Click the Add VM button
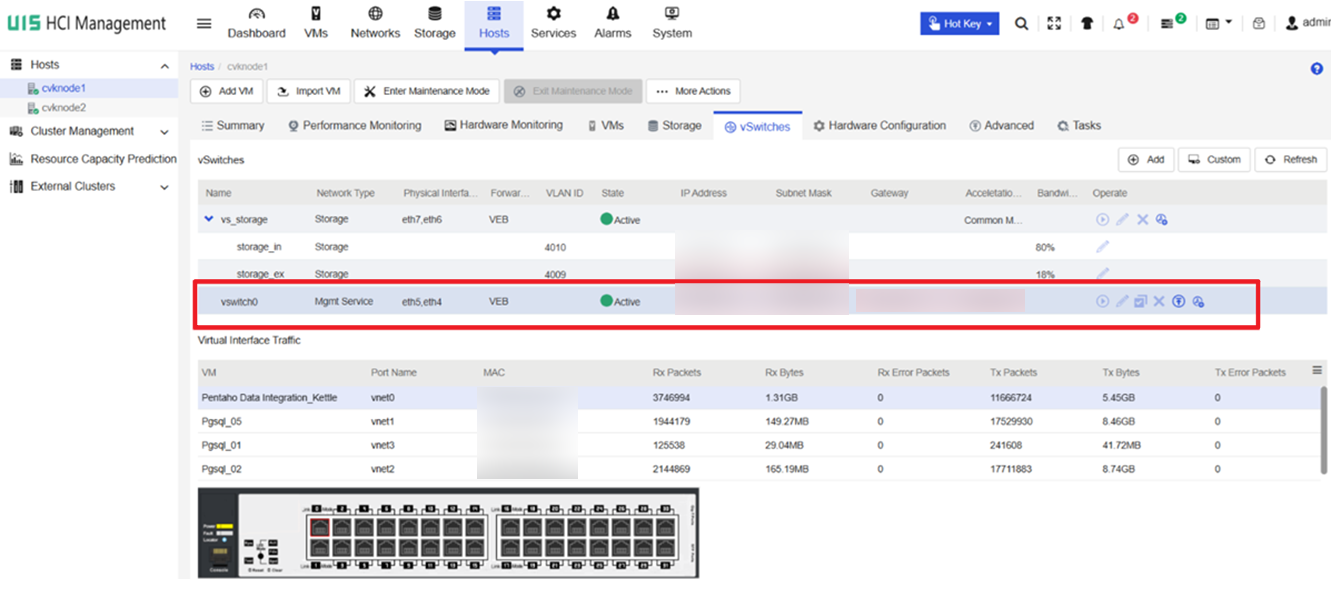Image resolution: width=1333 pixels, height=599 pixels. point(226,91)
